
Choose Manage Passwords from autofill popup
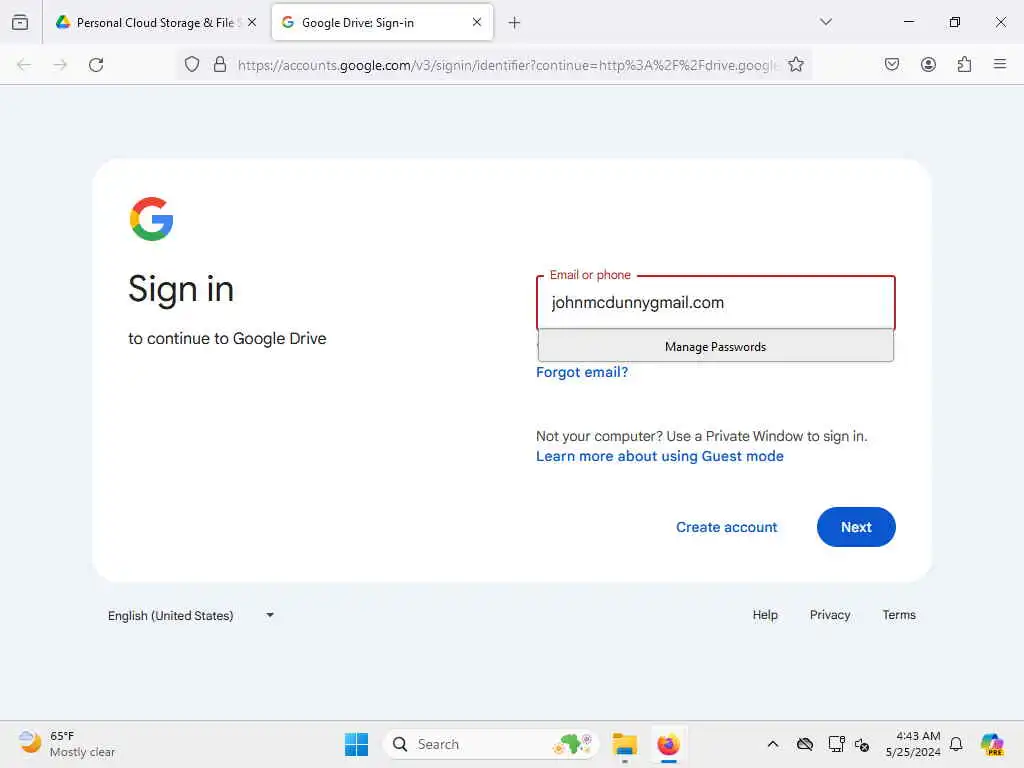716,346
